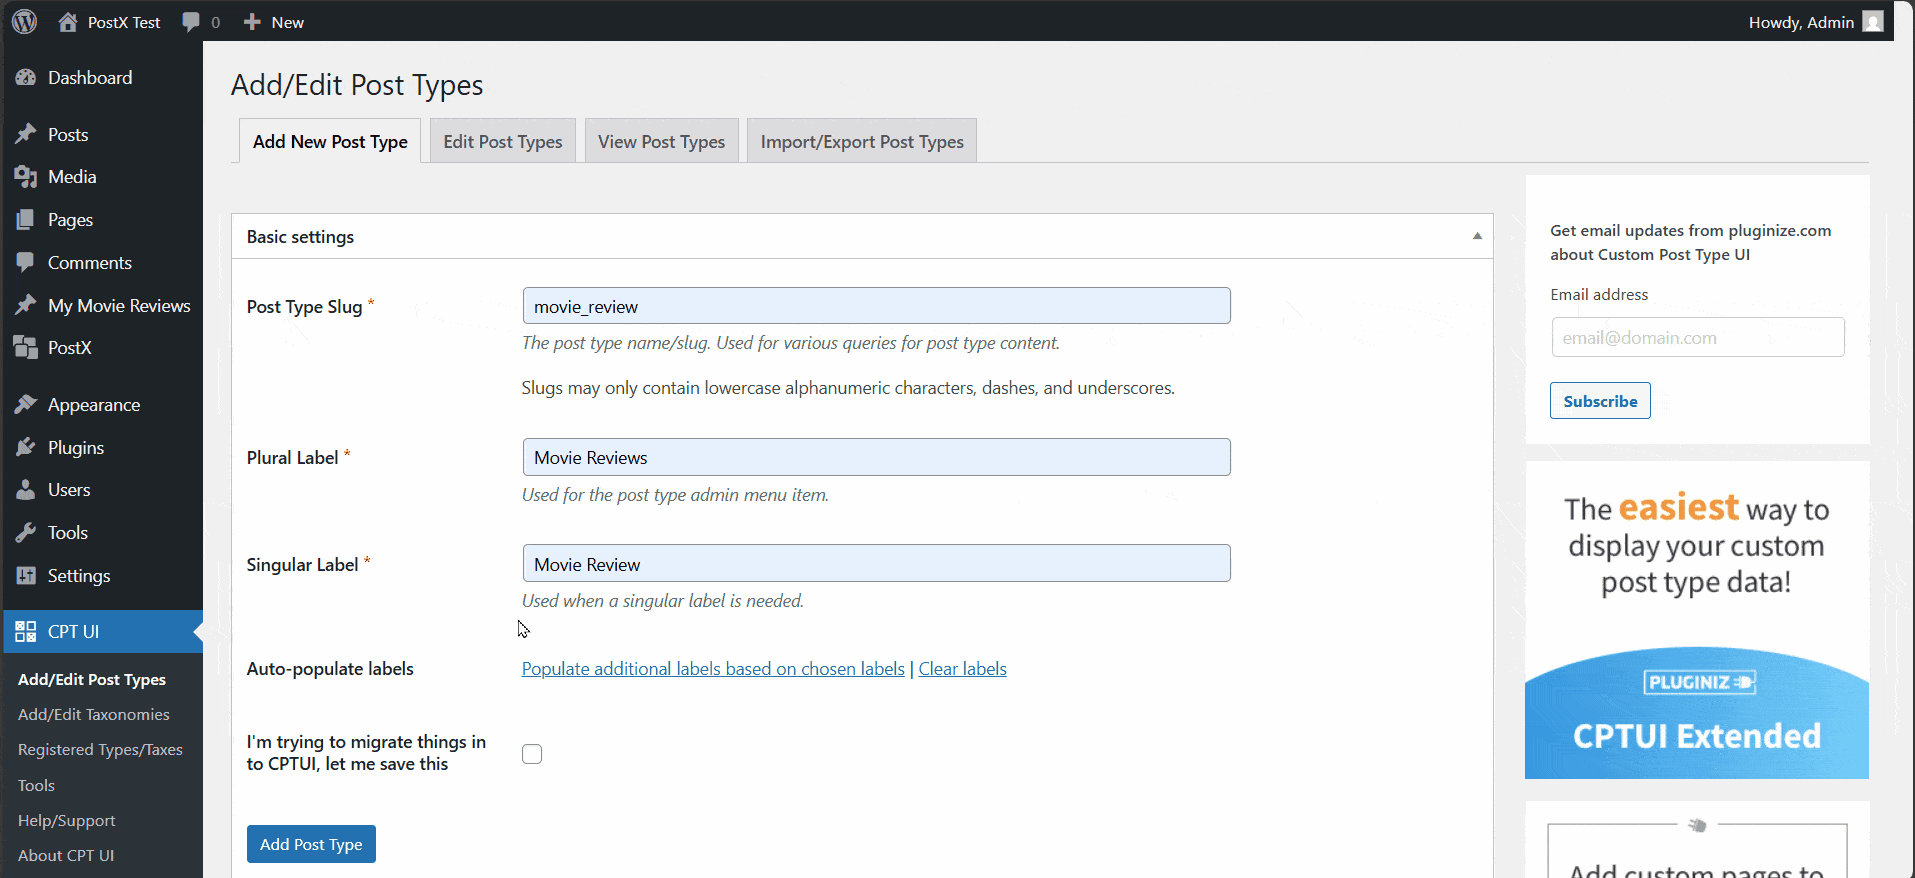Open the Edit Post Types tab
The width and height of the screenshot is (1915, 878).
tap(503, 141)
